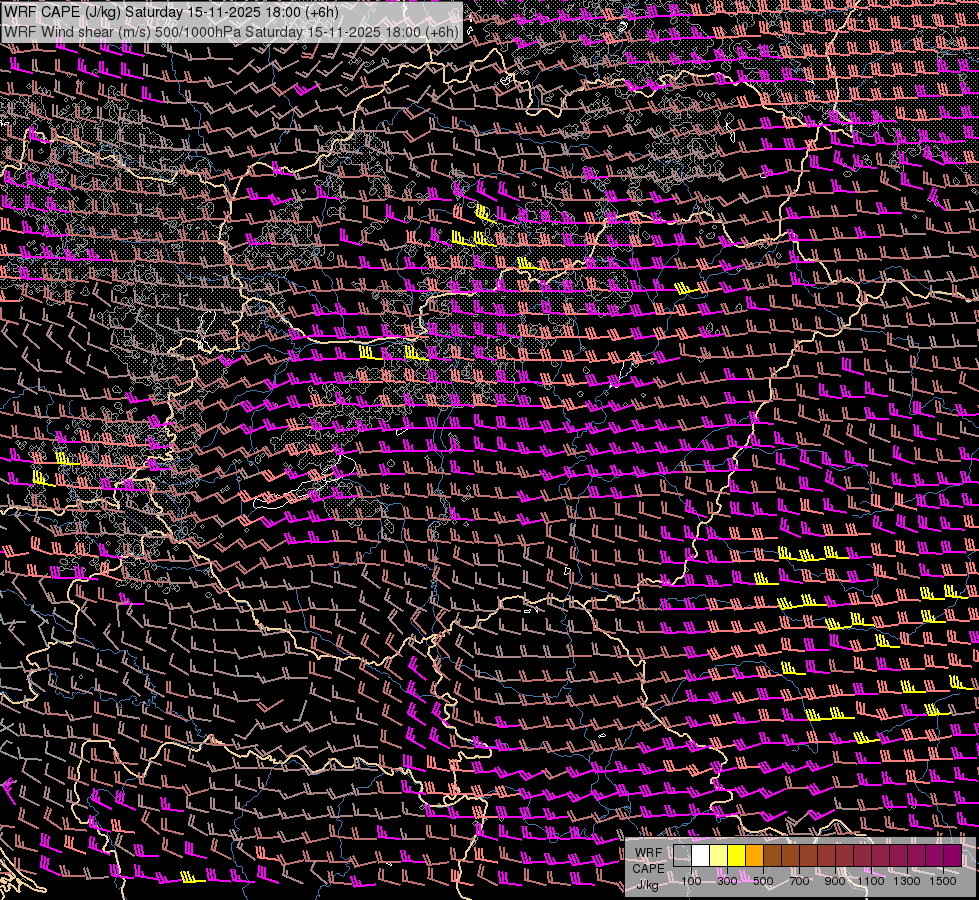979x900 pixels.
Task: Click the 1100 legend value label
Action: [x=872, y=881]
